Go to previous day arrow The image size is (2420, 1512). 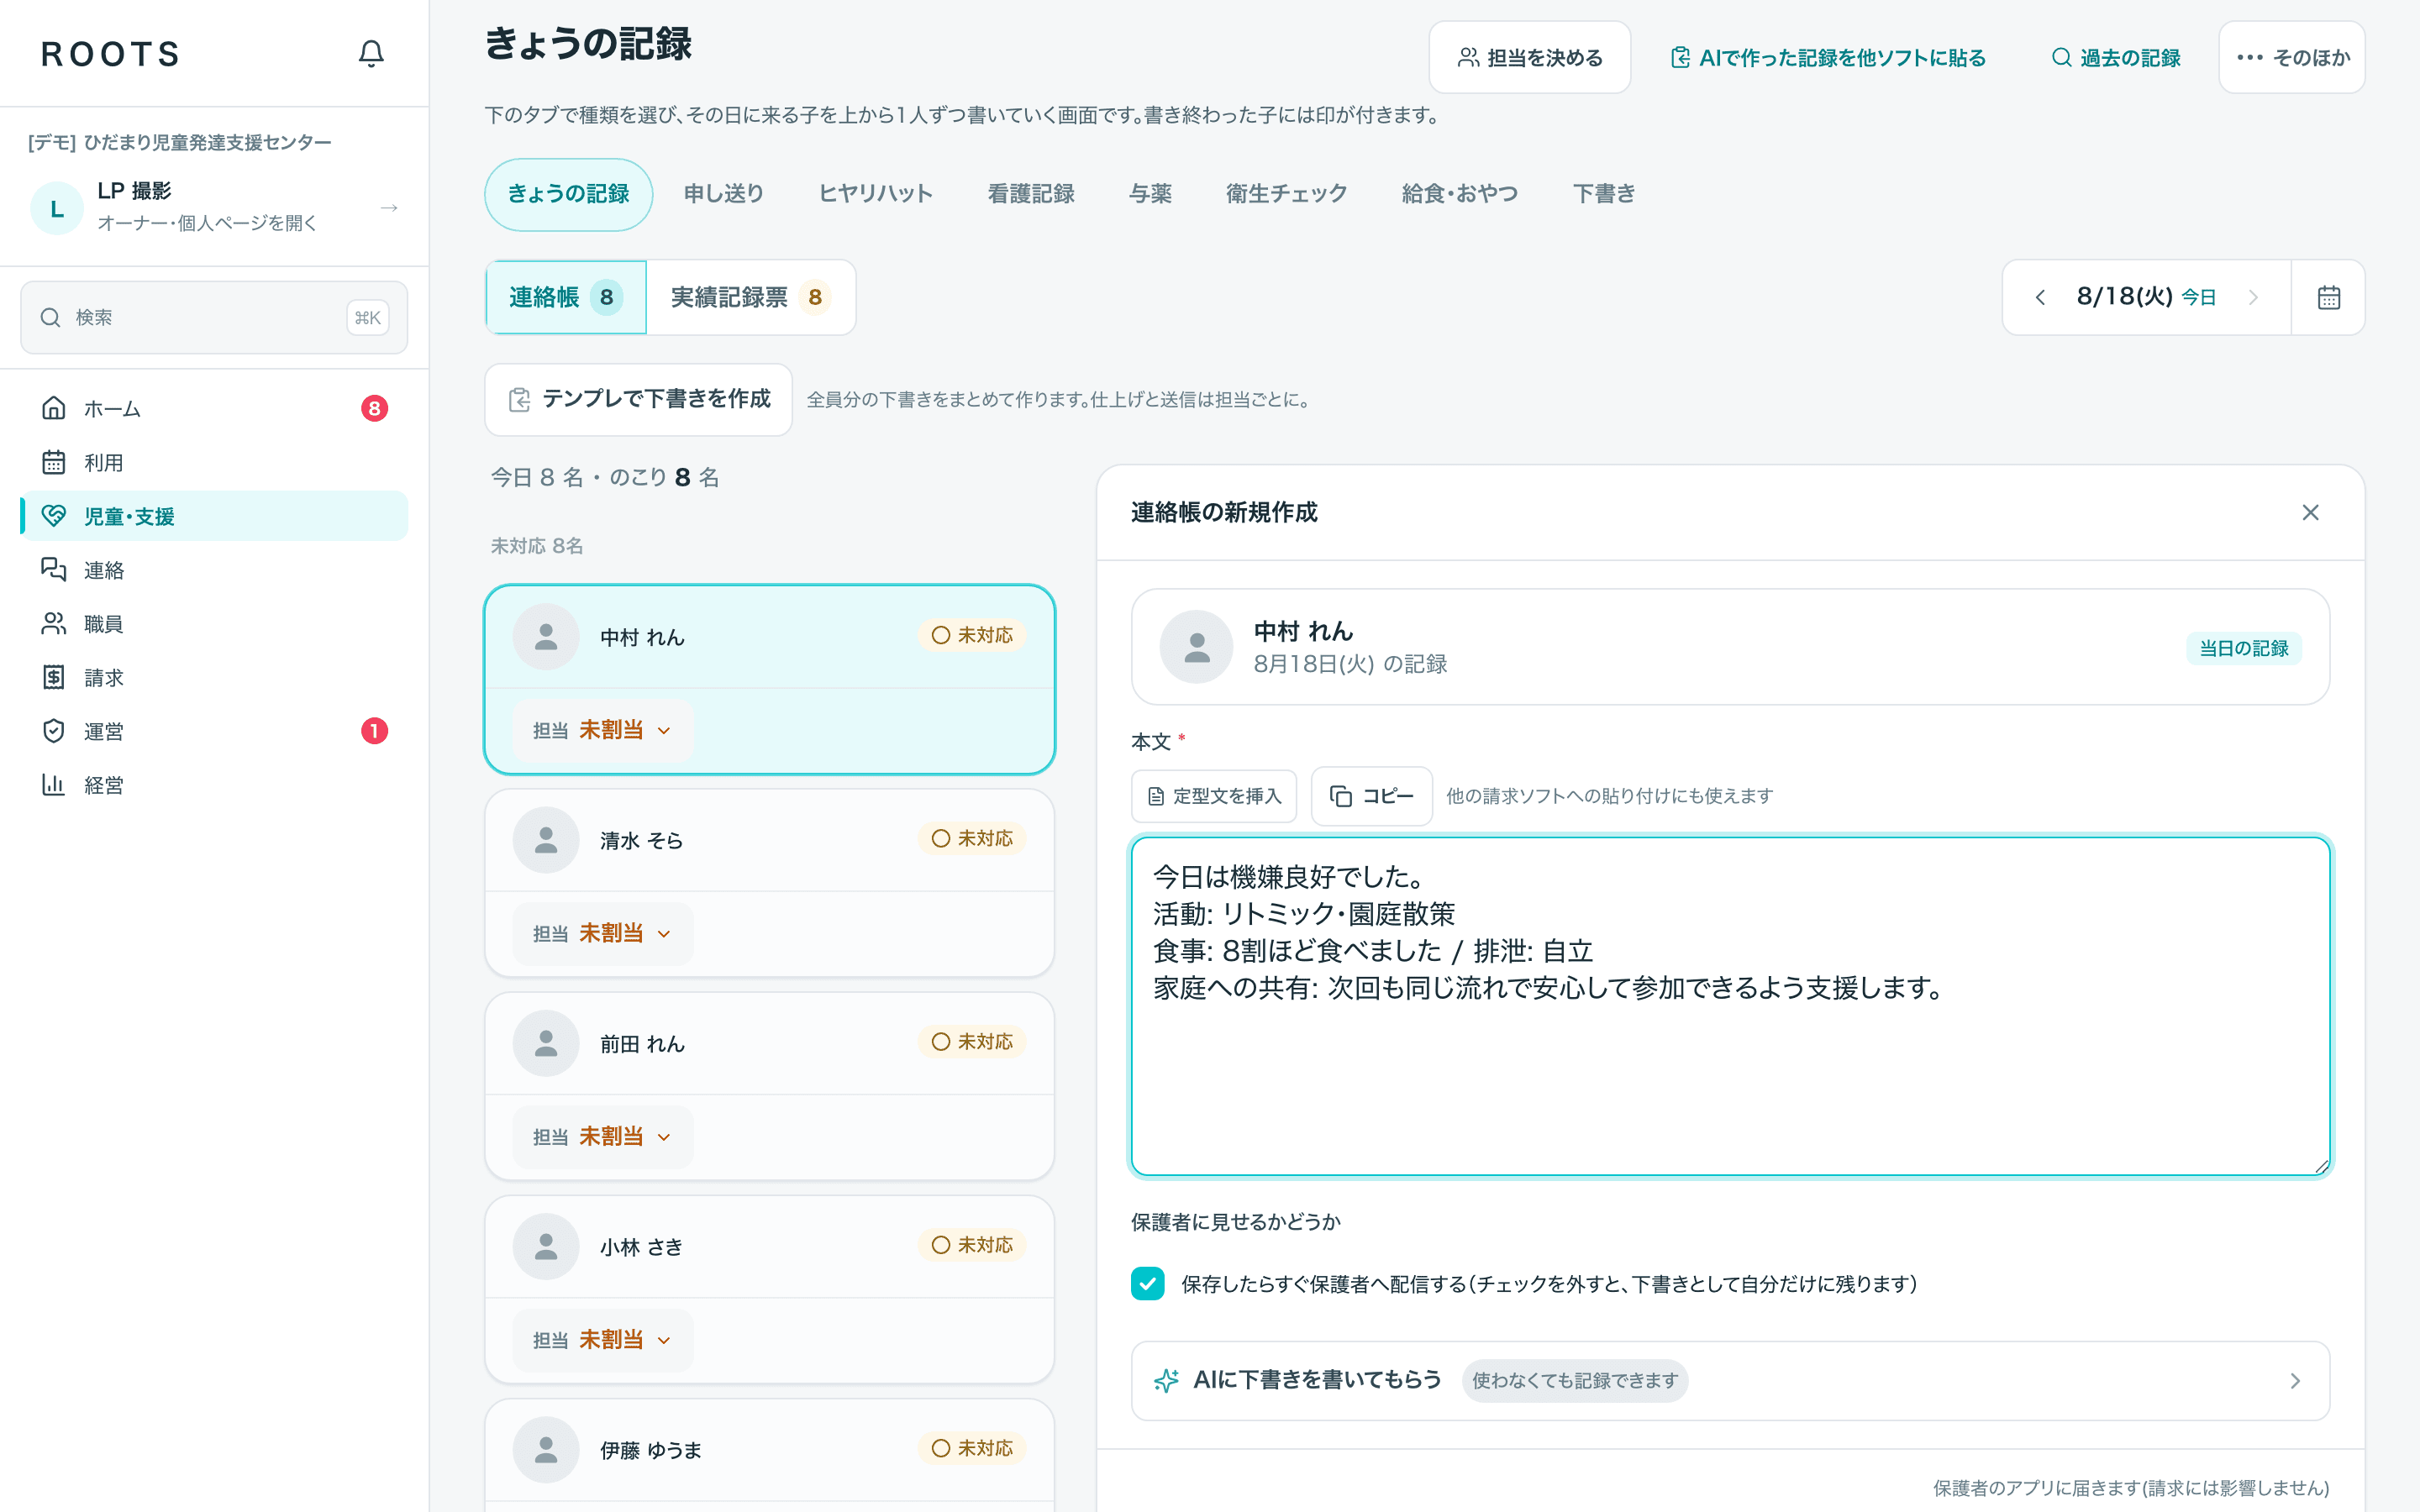coord(2040,297)
